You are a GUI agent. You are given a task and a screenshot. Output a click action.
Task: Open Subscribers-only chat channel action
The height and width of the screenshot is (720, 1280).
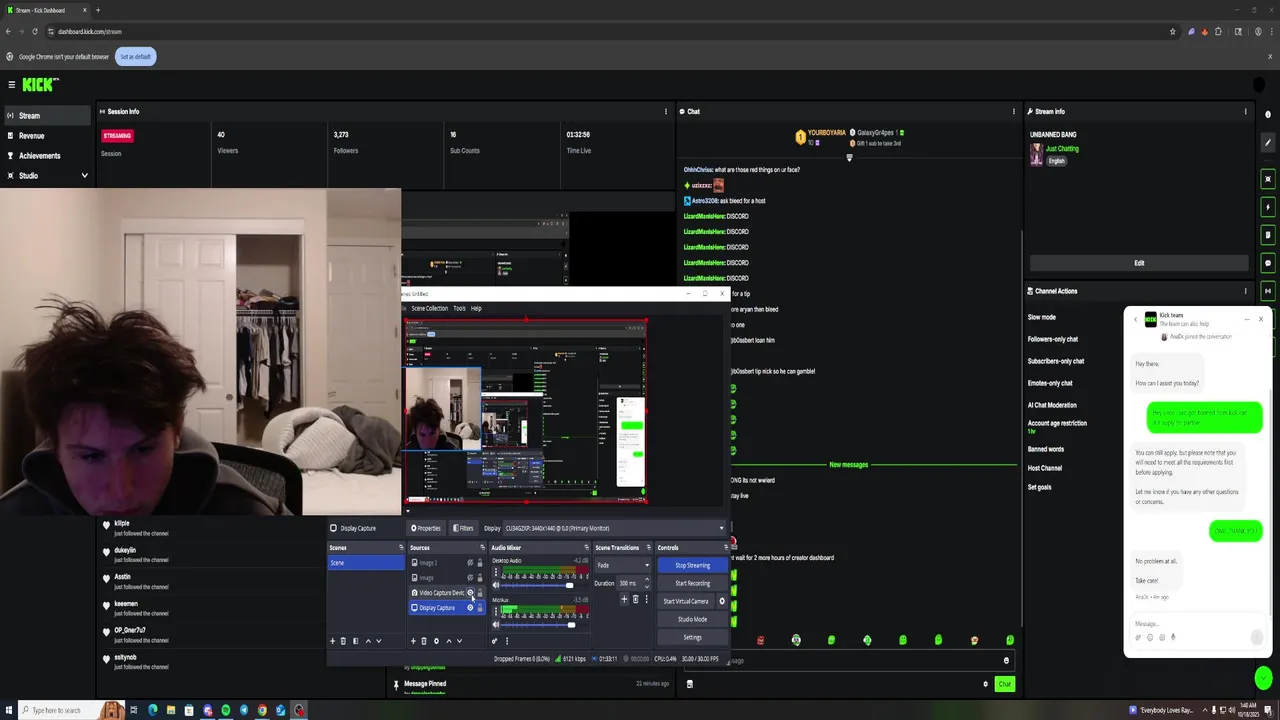click(1056, 361)
